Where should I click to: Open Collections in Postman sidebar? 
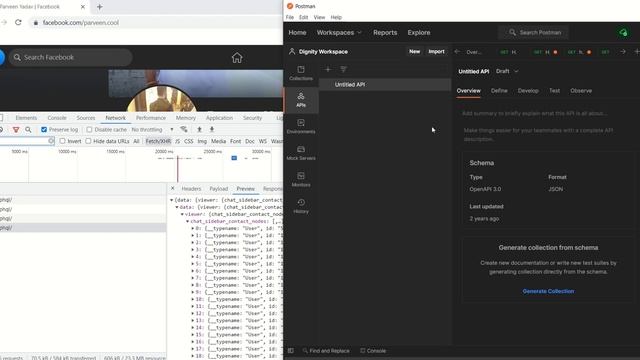pos(301,73)
